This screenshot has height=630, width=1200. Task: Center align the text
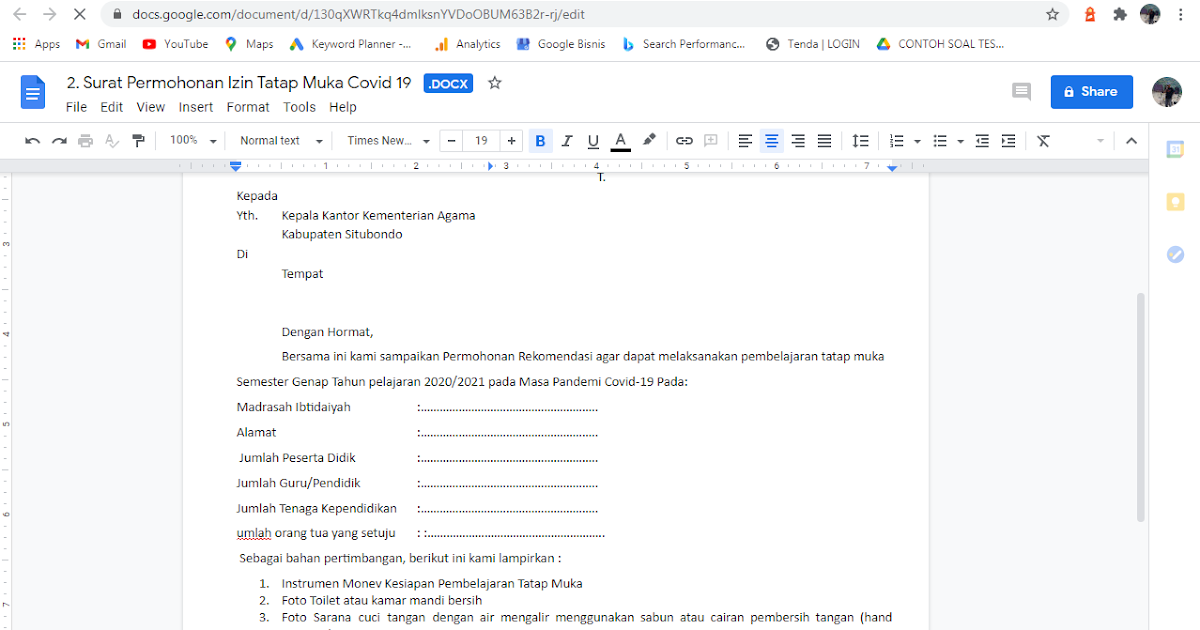(771, 141)
